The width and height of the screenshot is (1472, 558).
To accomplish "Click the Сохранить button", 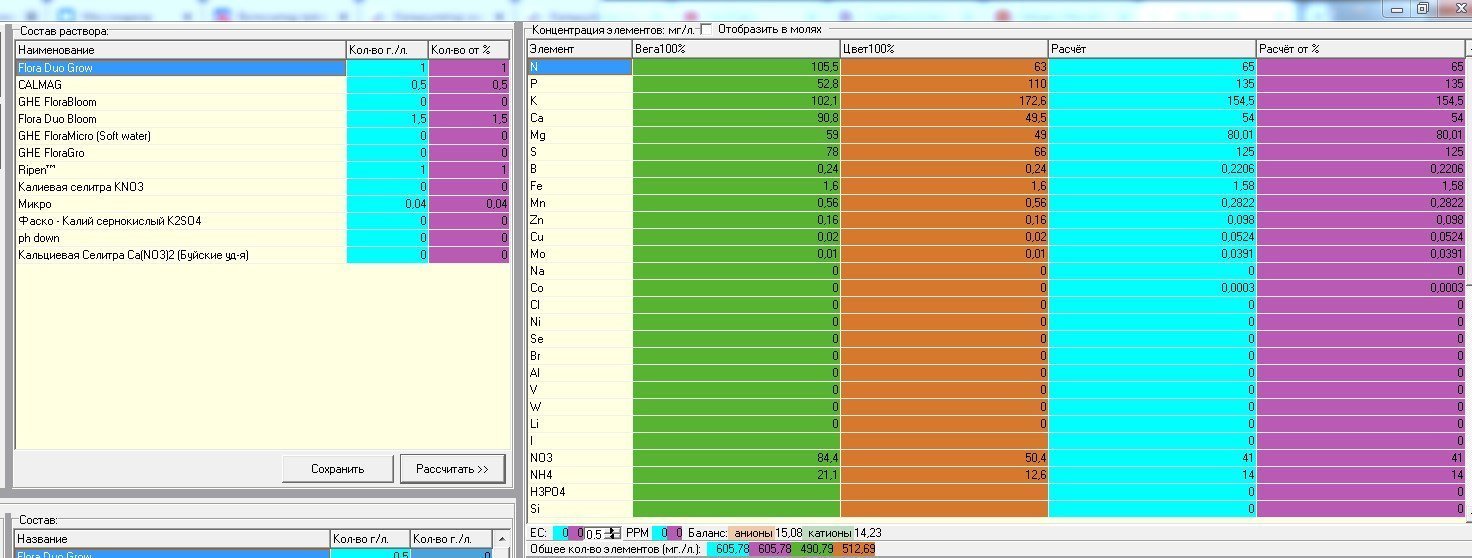I will click(x=338, y=468).
